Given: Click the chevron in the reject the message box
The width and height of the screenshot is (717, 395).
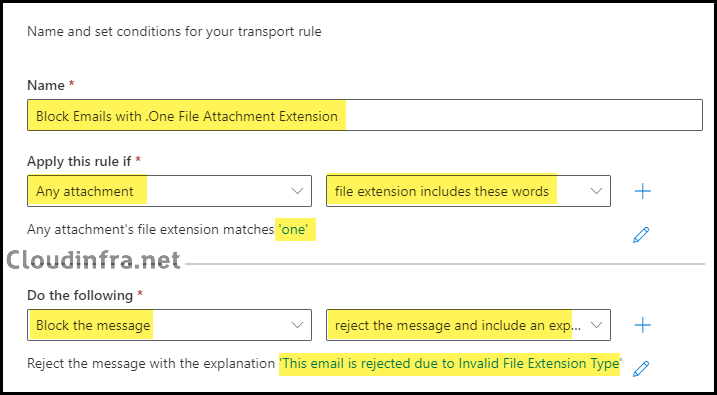Looking at the screenshot, I should pos(596,325).
